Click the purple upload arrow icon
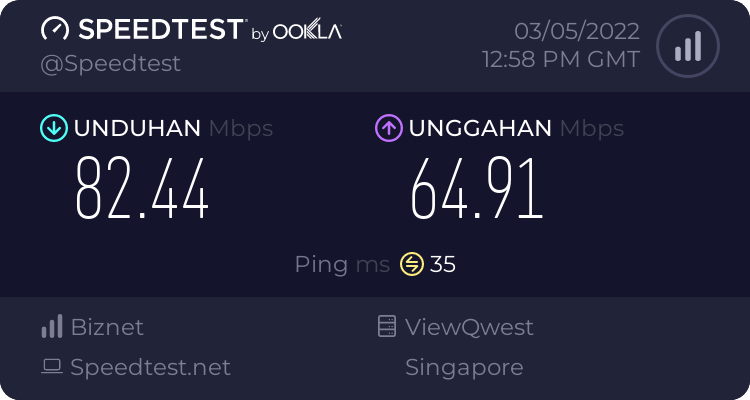 coord(388,128)
